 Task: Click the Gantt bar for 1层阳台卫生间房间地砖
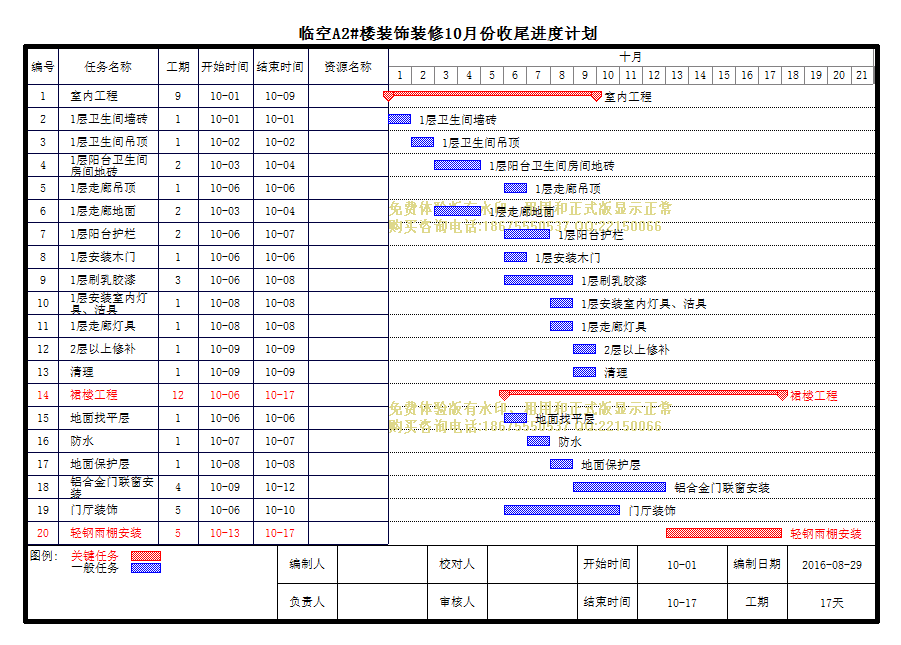[x=457, y=165]
